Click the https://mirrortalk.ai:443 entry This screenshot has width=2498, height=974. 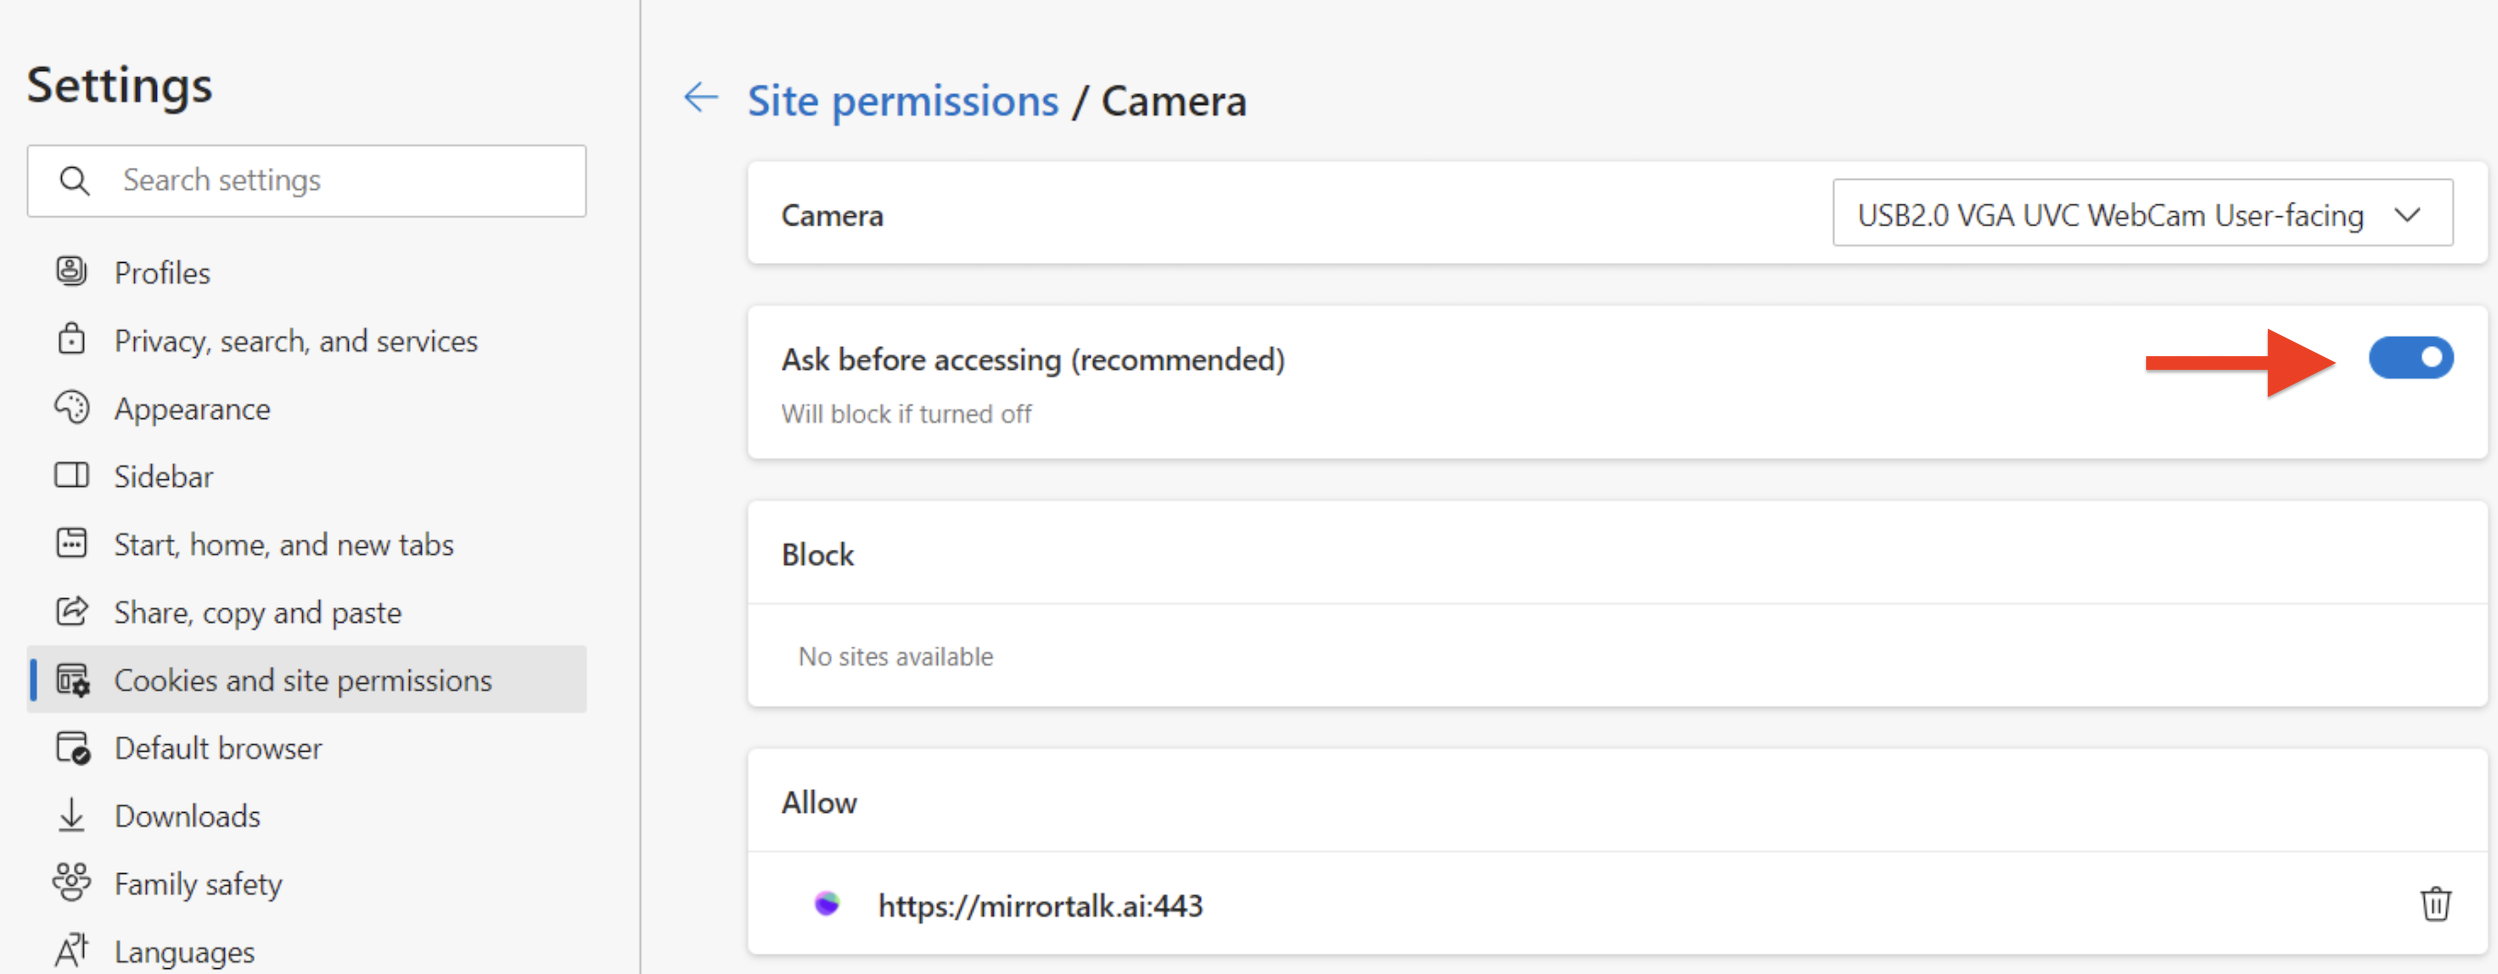[1040, 905]
